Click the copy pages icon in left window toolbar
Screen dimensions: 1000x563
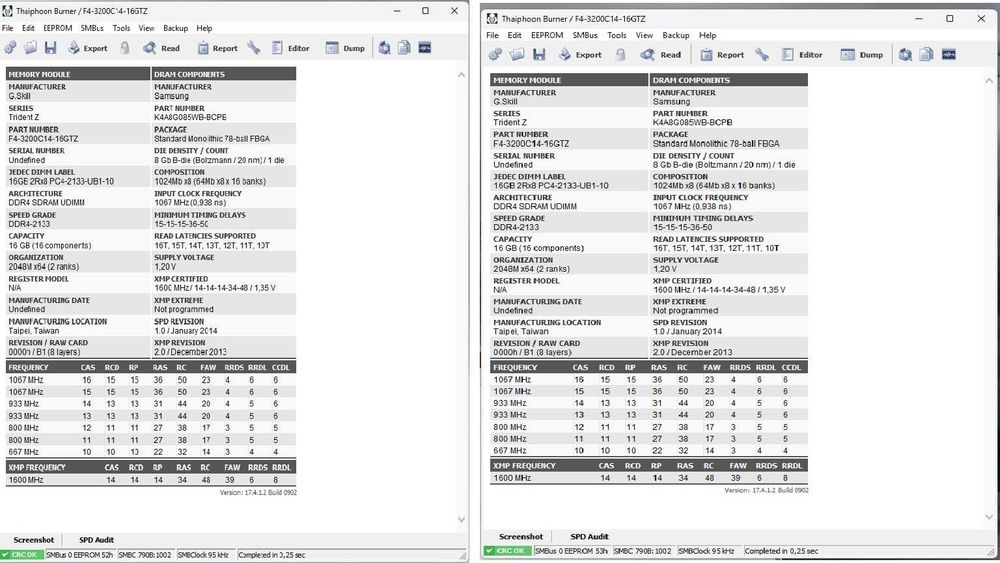[x=404, y=48]
